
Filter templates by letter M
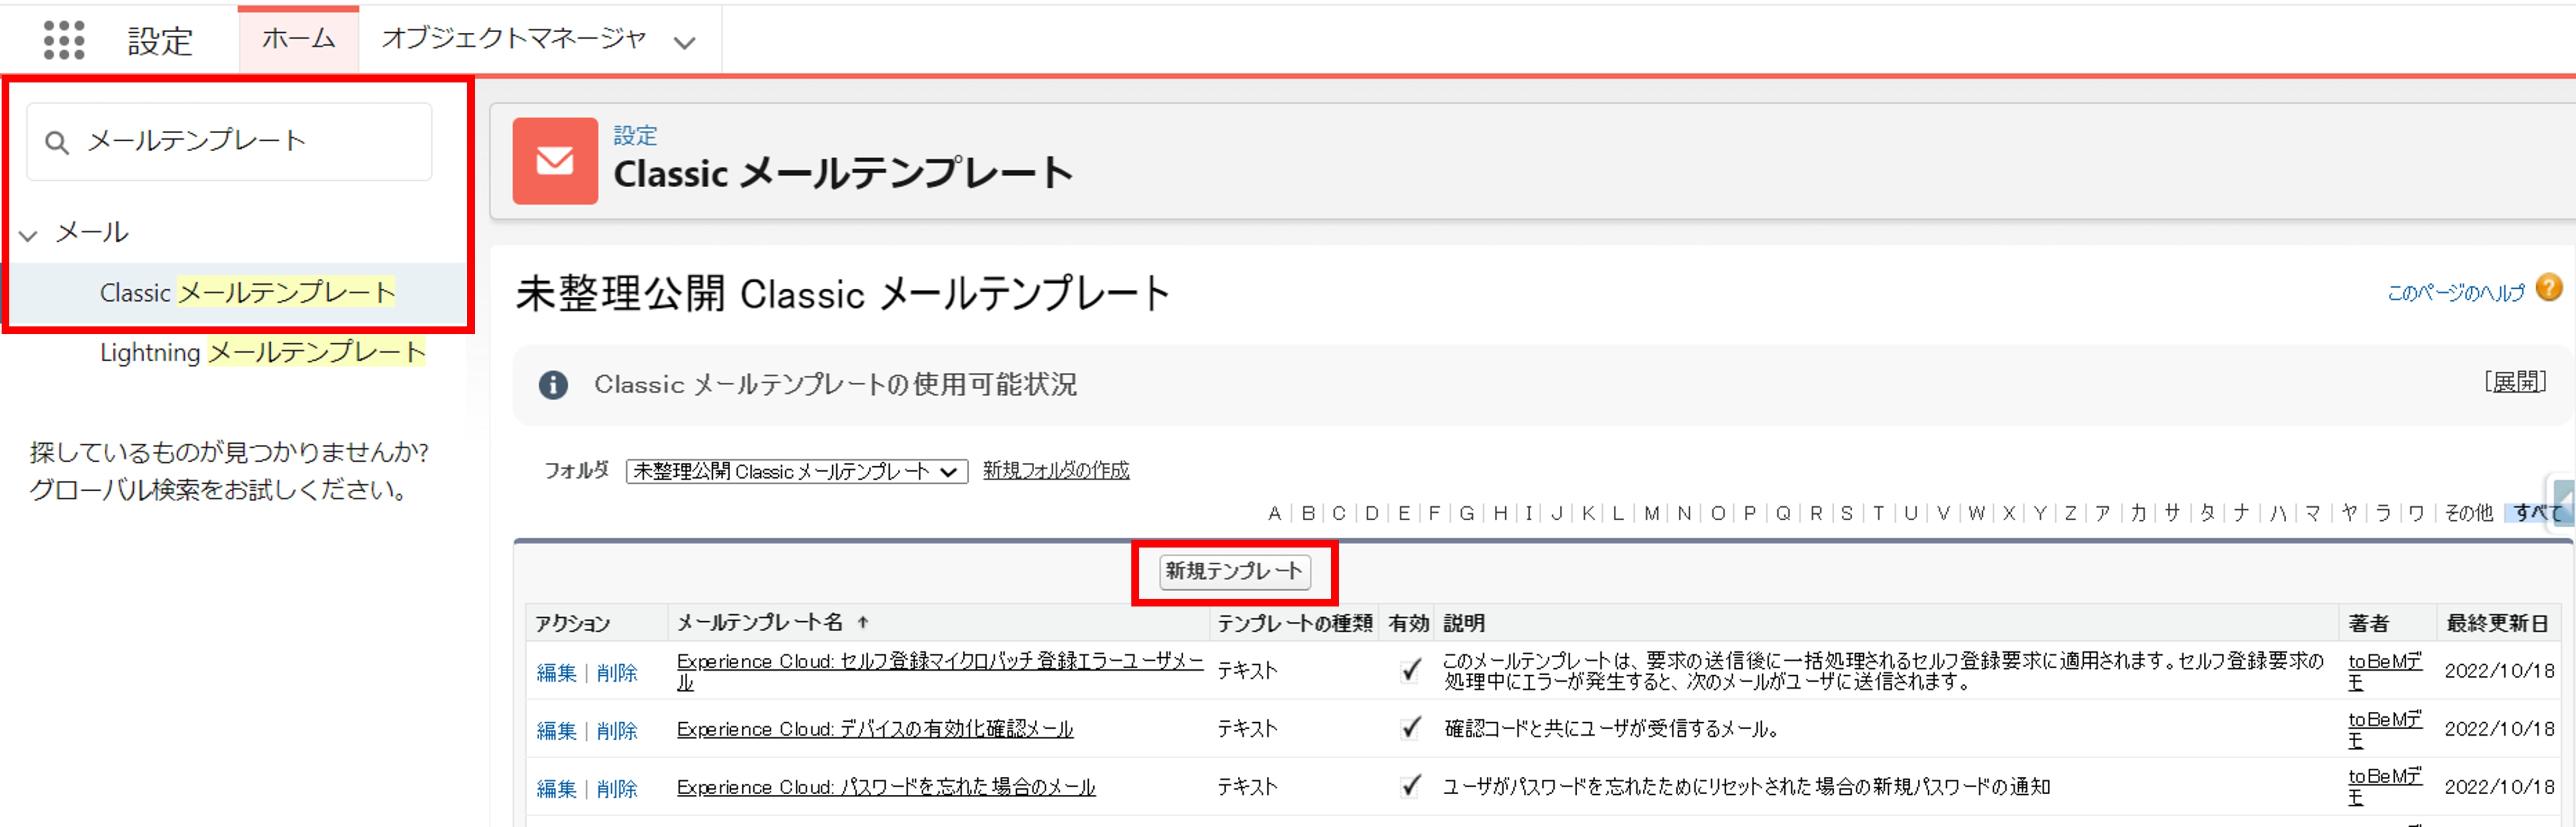(x=1651, y=513)
